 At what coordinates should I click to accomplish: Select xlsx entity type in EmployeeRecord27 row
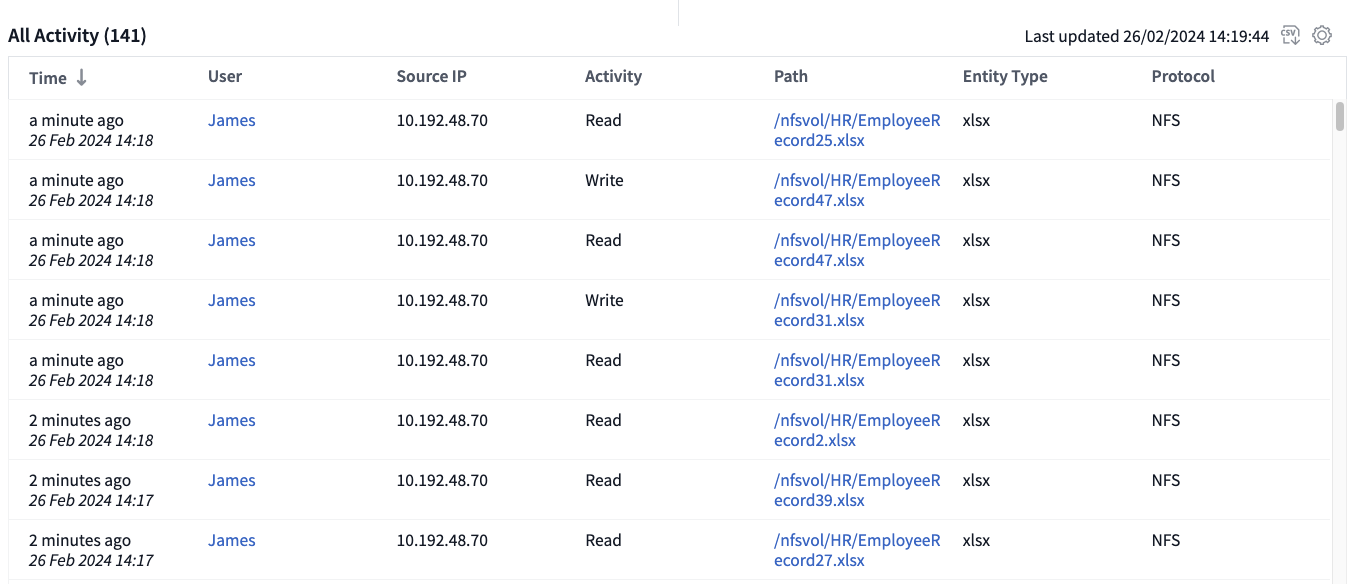click(976, 540)
